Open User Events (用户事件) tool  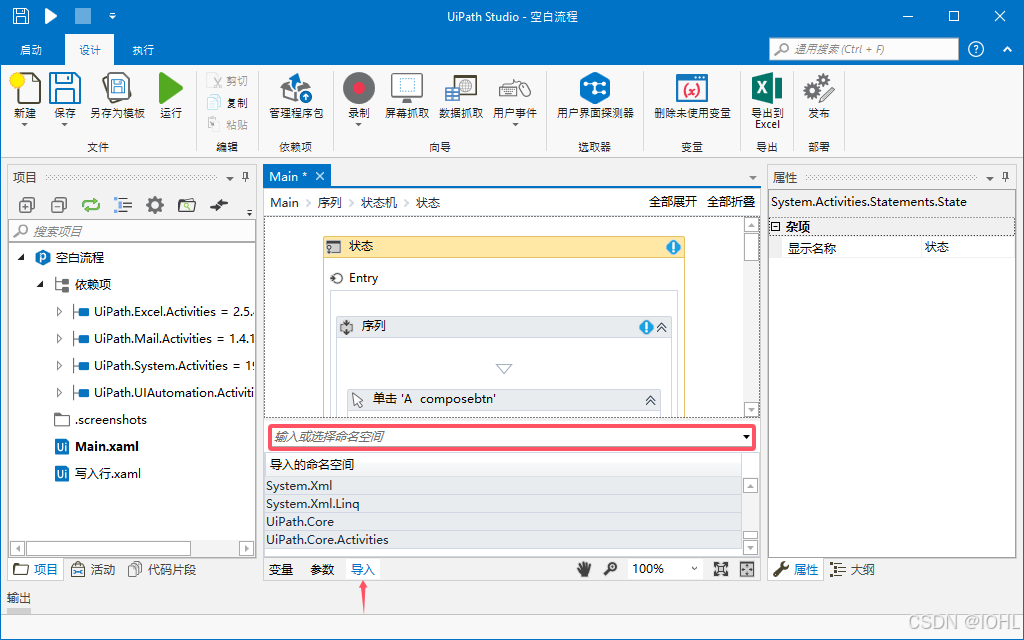click(515, 89)
